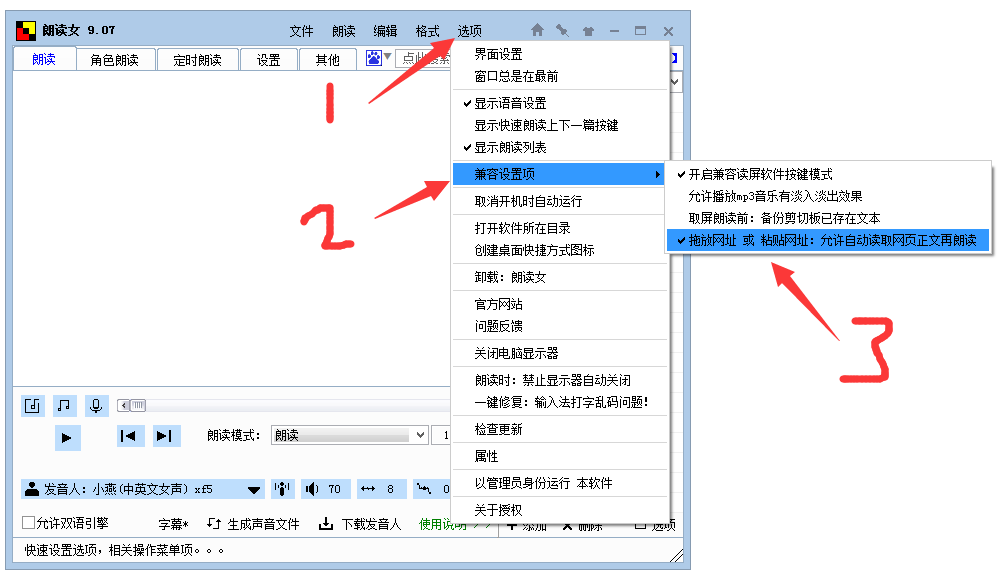
Task: Switch to the 角色朗读 tab
Action: (115, 60)
